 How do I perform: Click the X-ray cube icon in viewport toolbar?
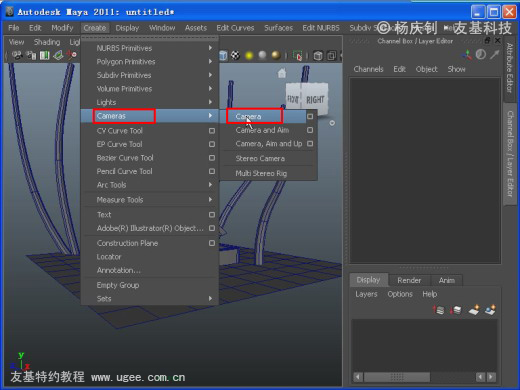click(x=318, y=56)
